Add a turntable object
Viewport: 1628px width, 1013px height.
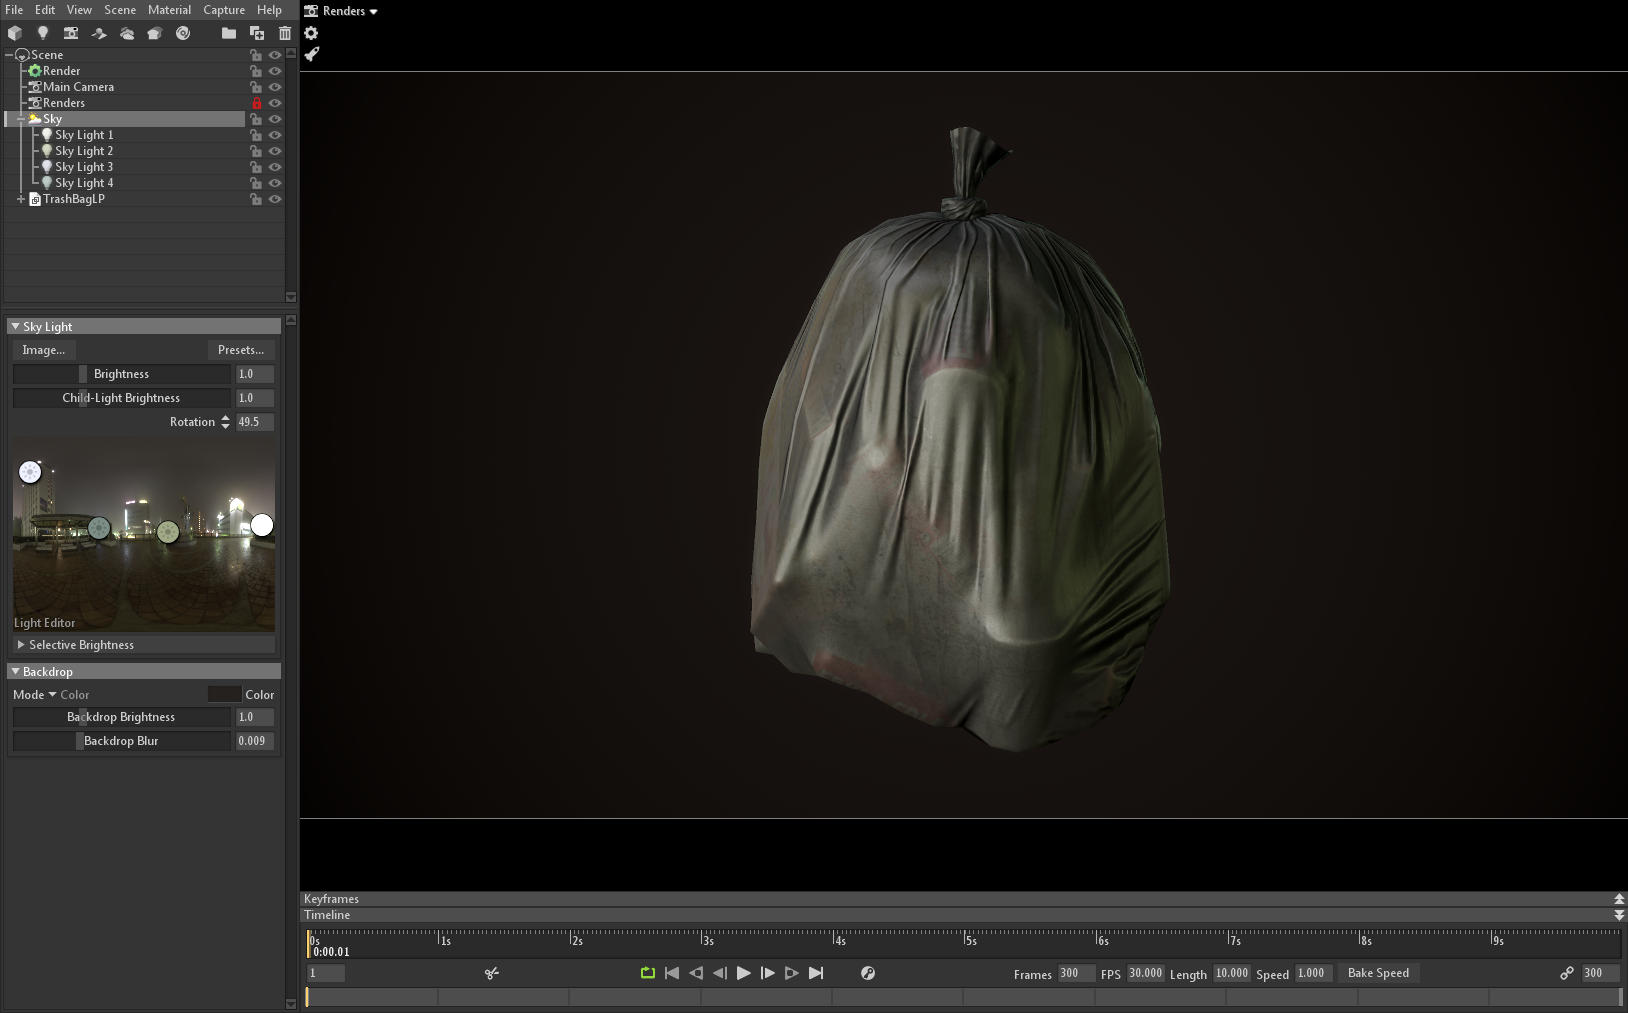[x=183, y=33]
